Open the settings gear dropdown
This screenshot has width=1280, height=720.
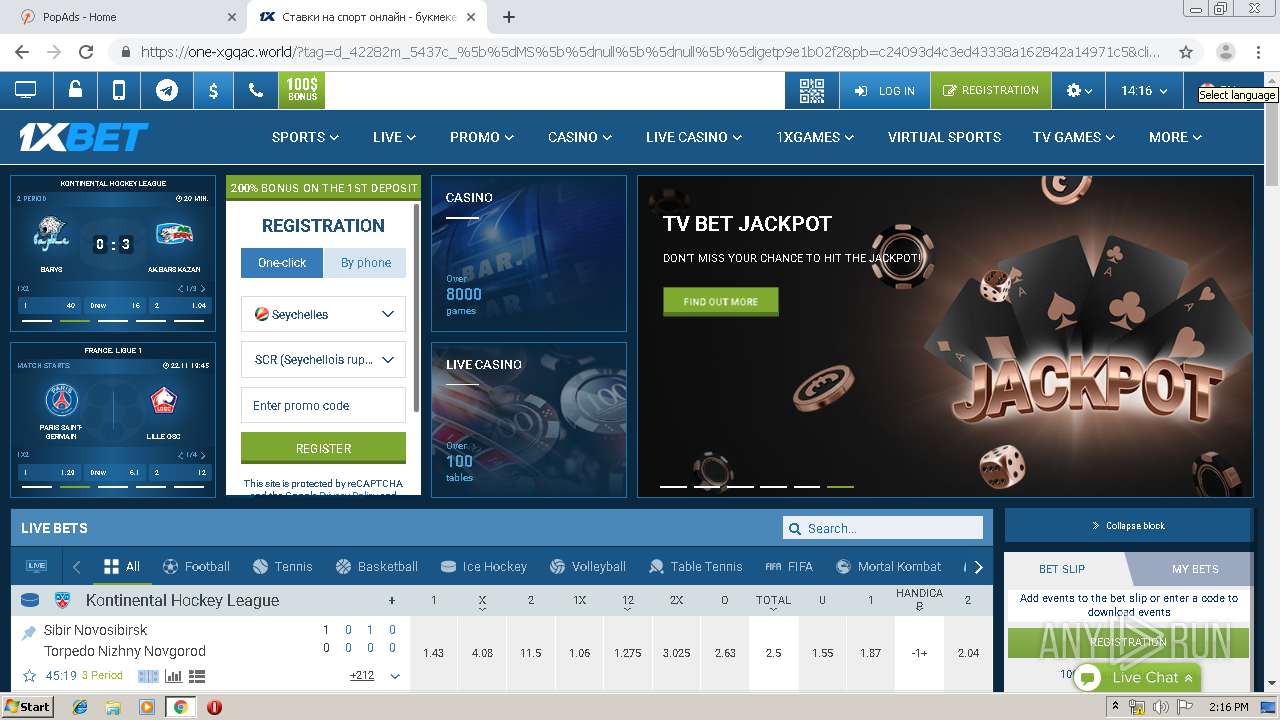click(x=1078, y=90)
